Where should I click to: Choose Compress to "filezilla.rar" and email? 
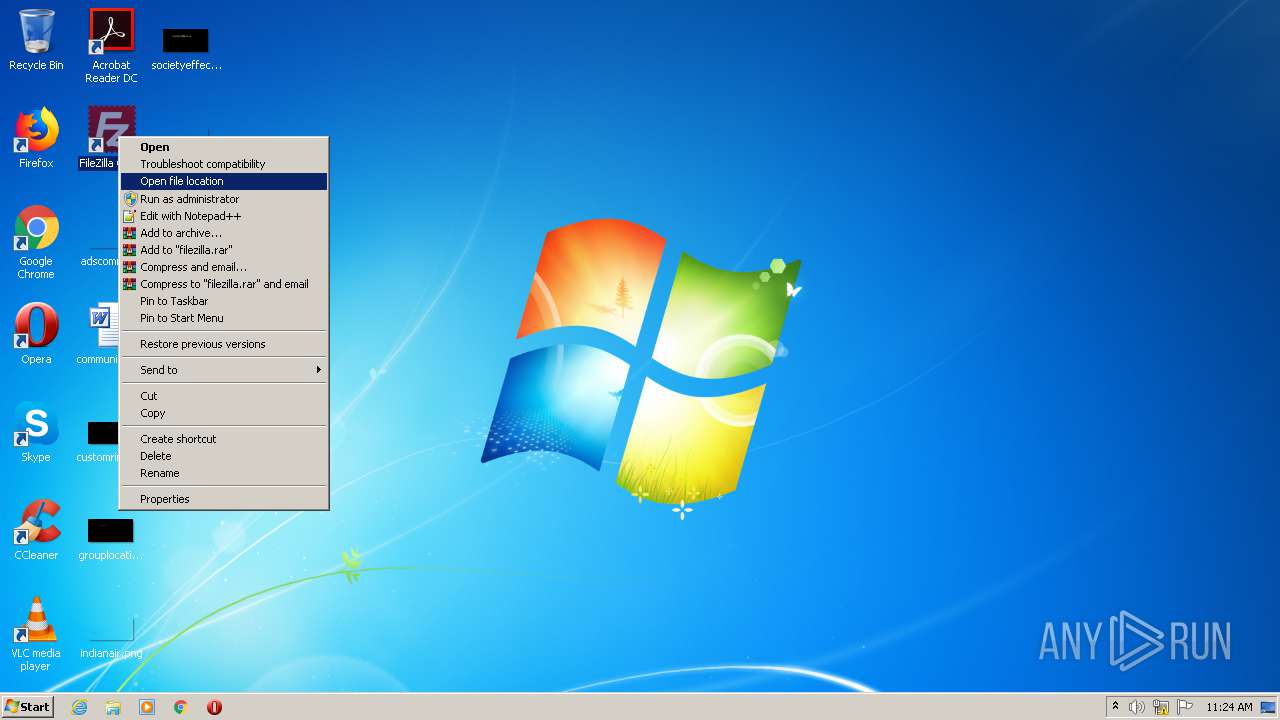[224, 284]
